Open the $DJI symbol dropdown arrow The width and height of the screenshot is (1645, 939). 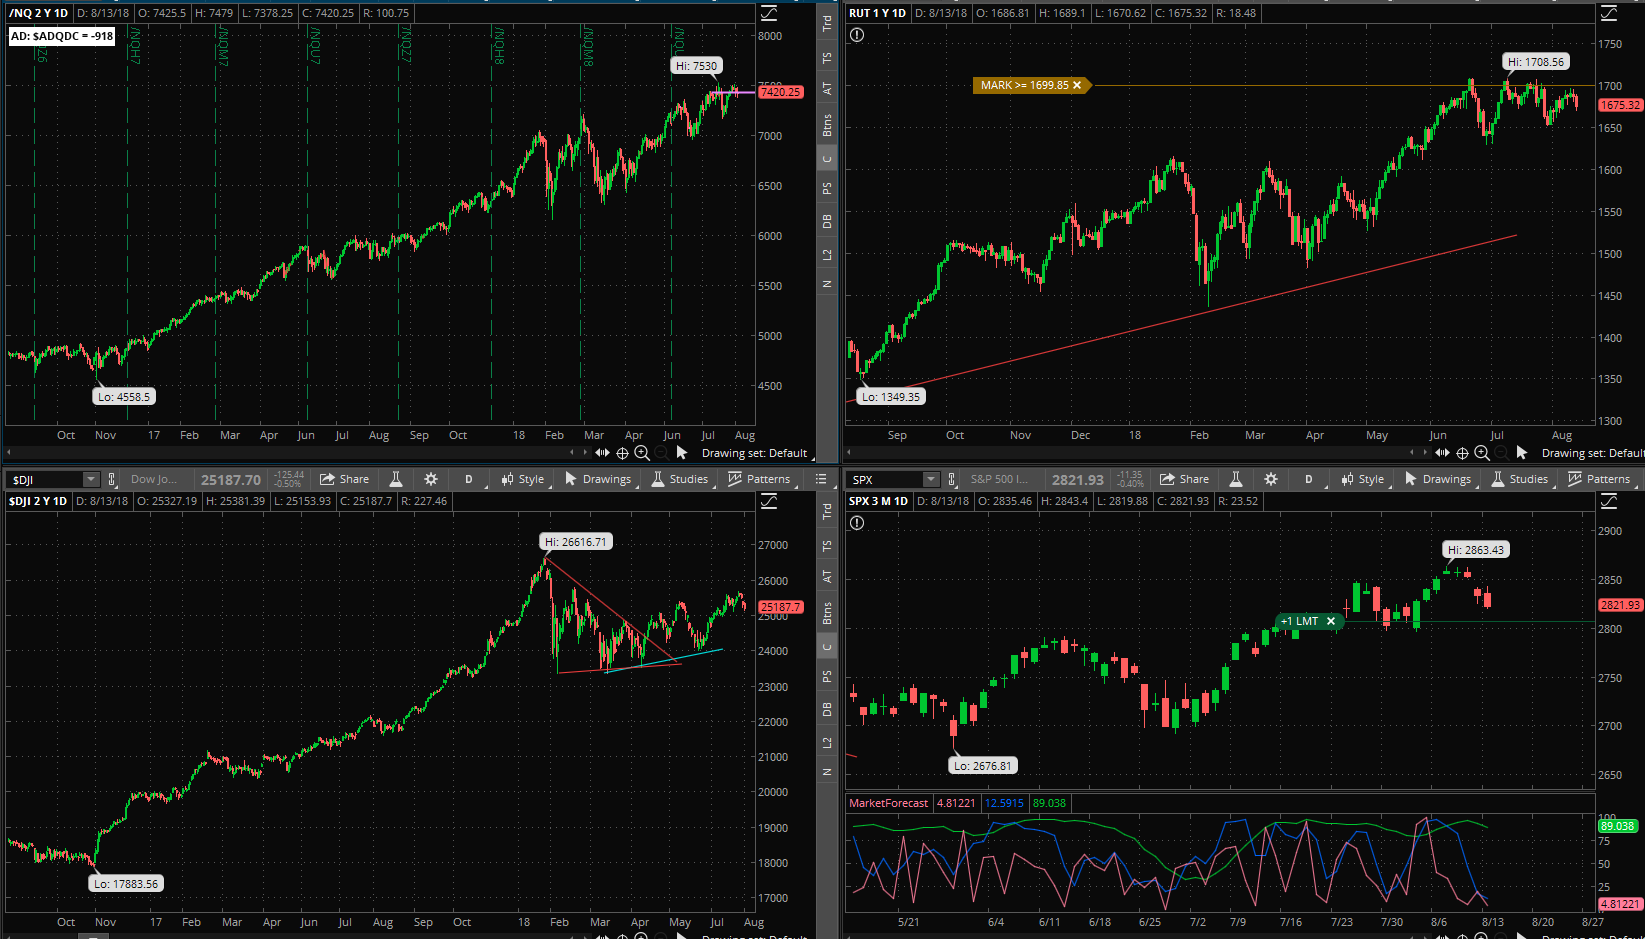(x=91, y=479)
